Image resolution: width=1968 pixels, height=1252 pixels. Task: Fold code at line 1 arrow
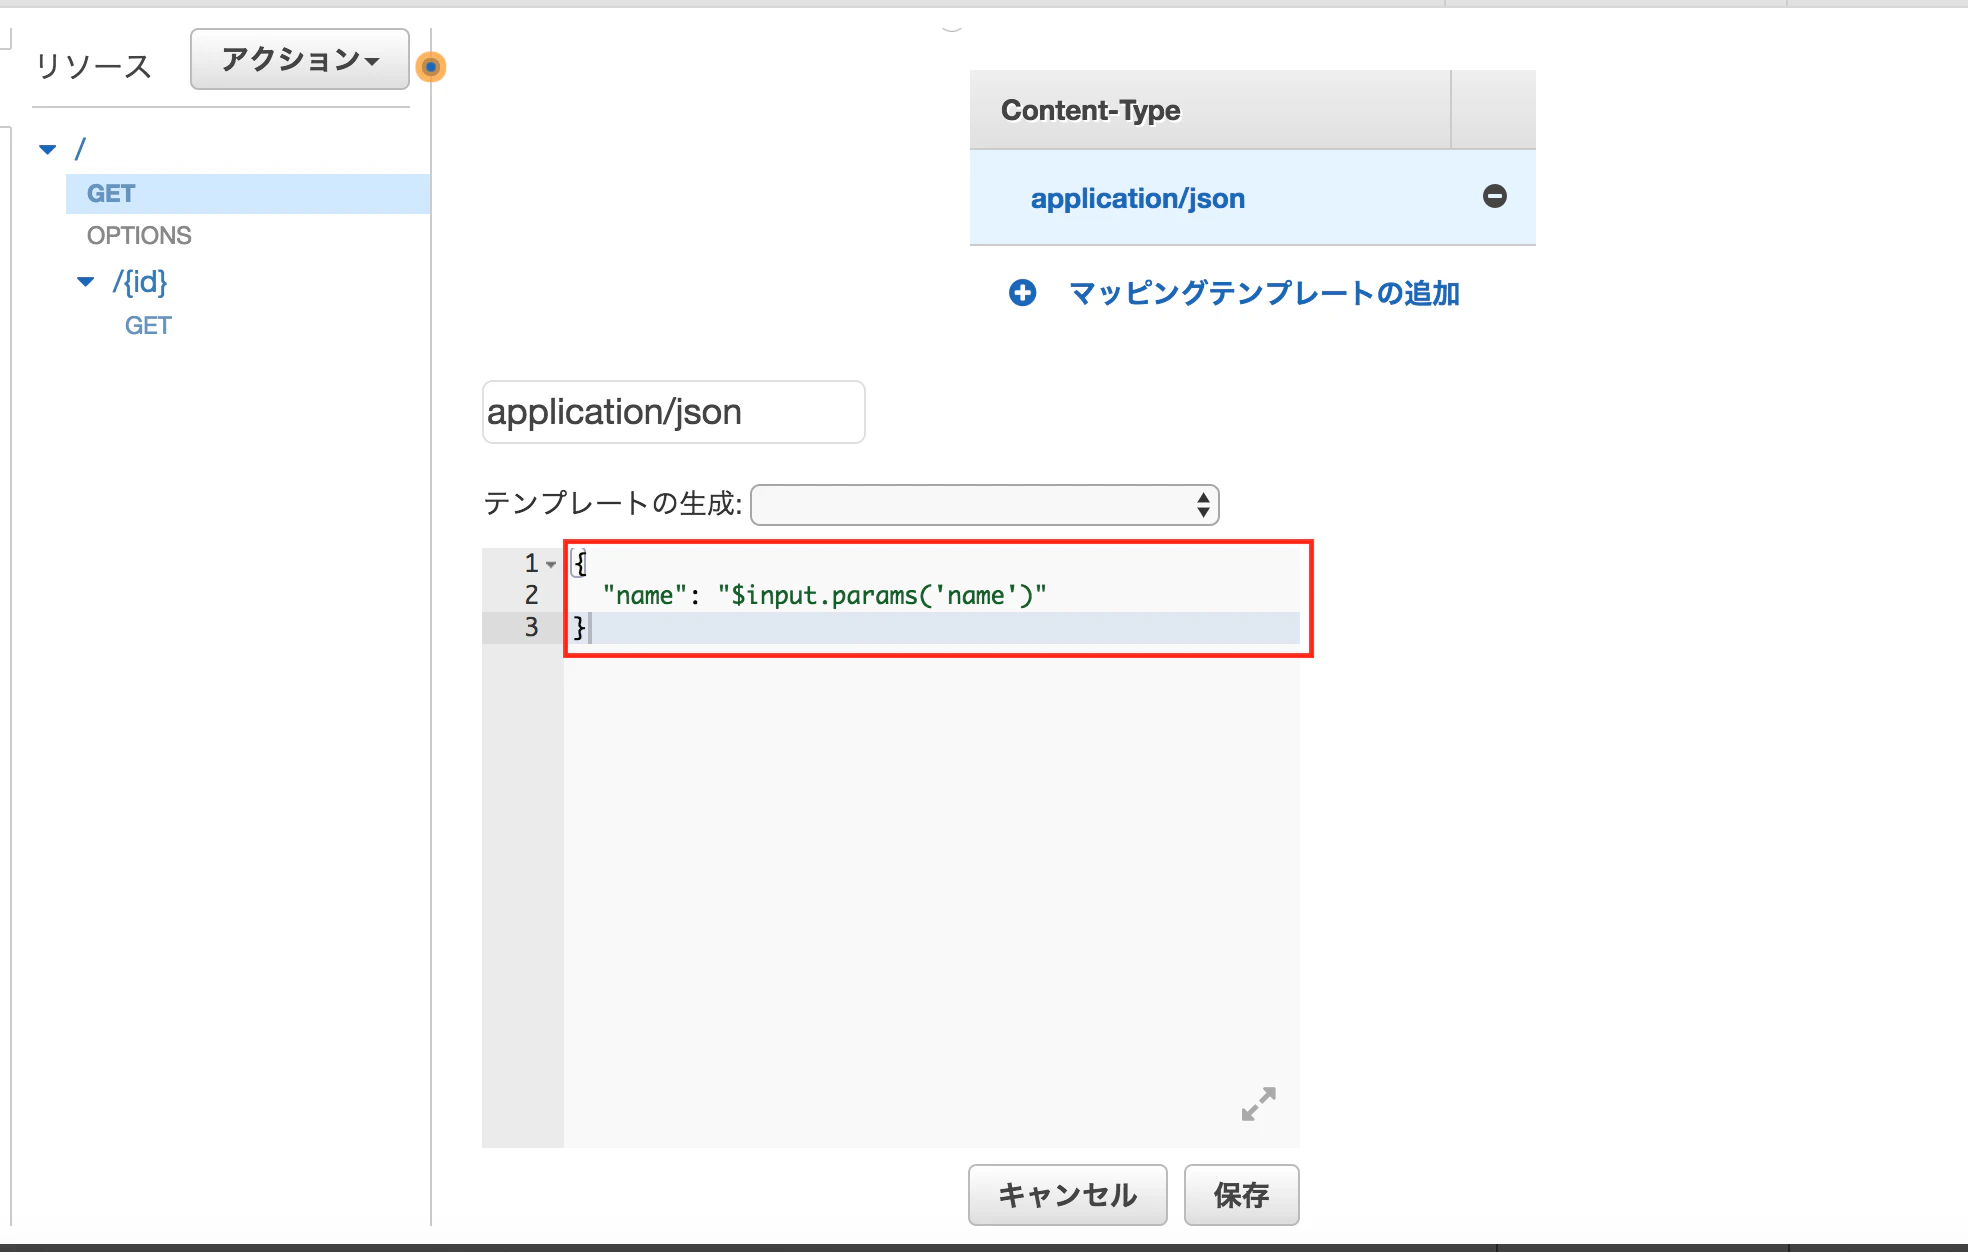point(551,565)
